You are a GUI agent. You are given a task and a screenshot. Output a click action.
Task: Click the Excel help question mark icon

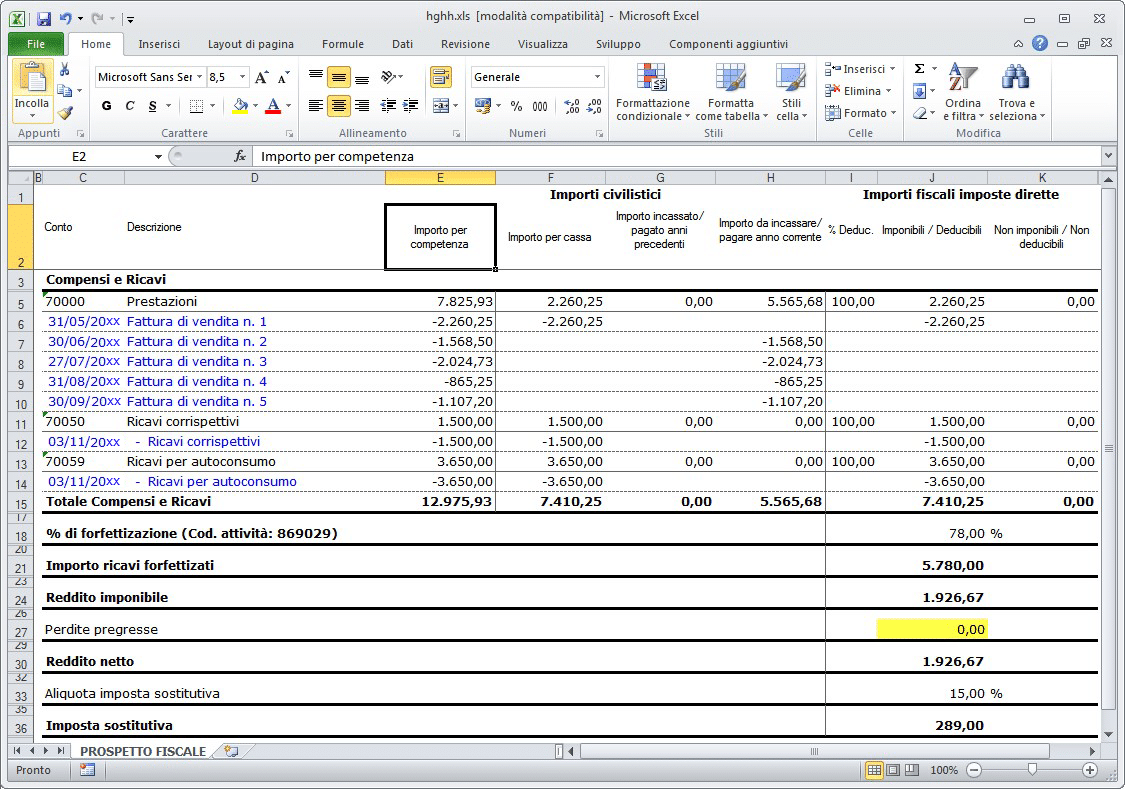point(1040,44)
